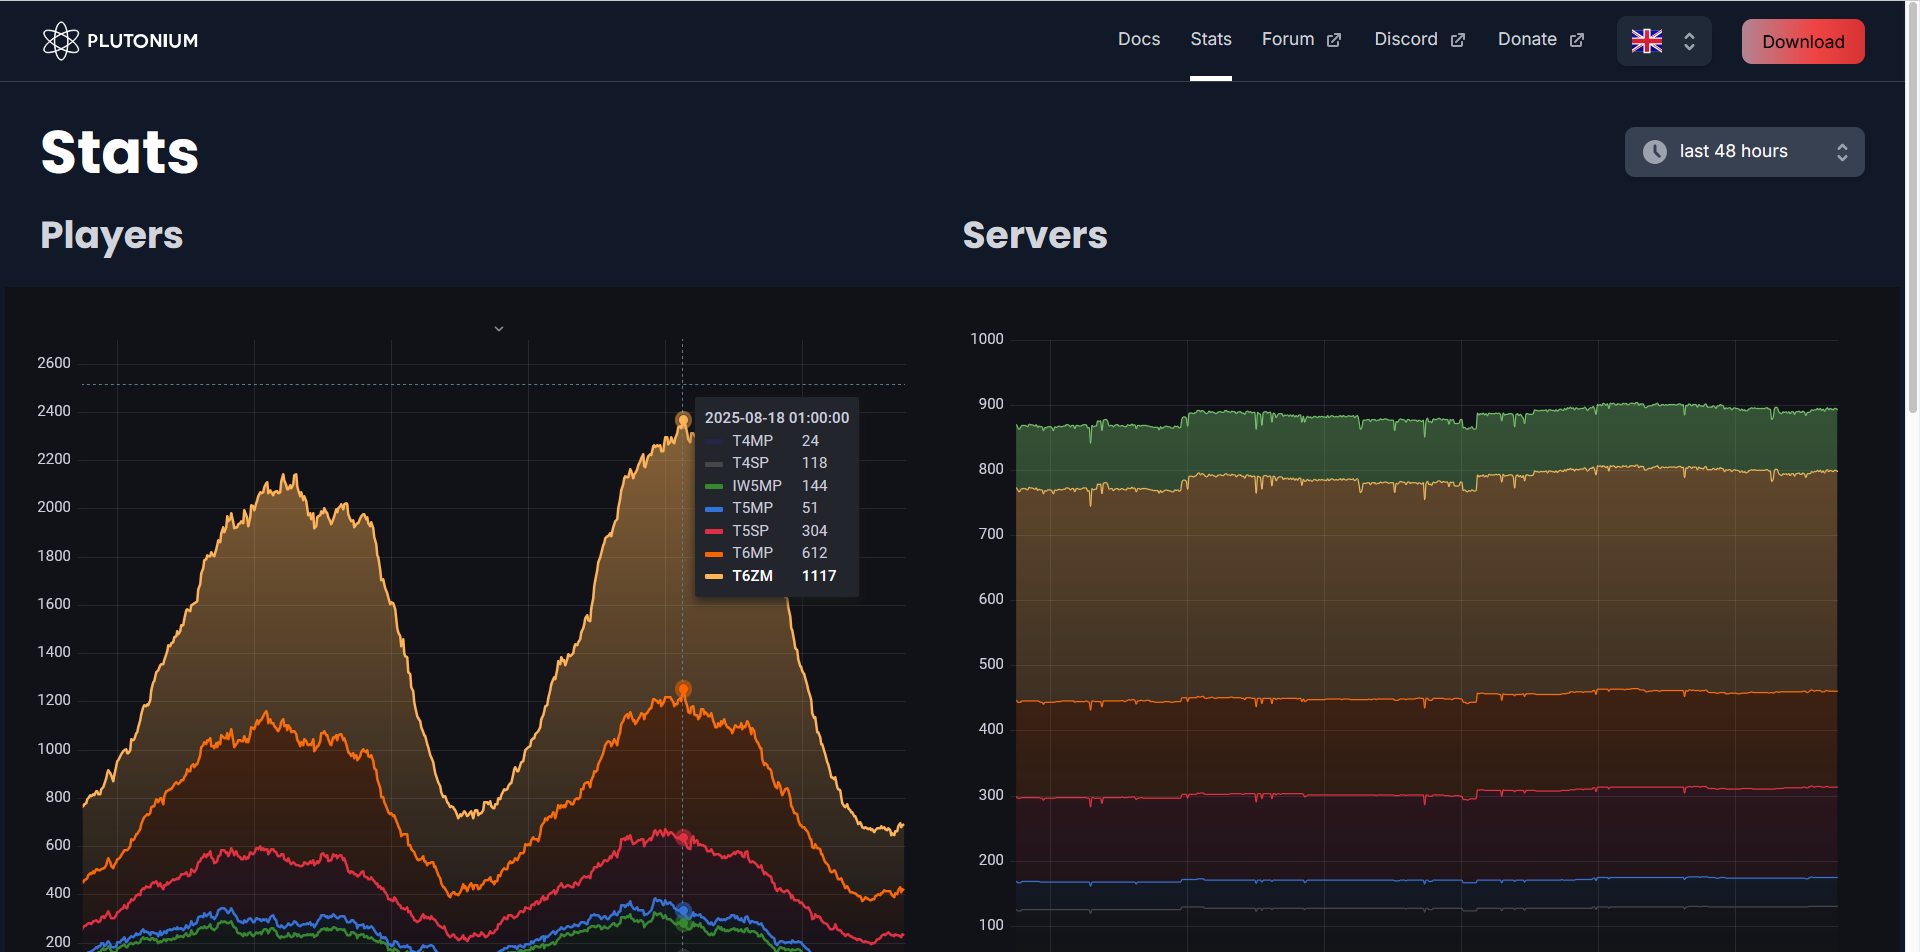Image resolution: width=1920 pixels, height=952 pixels.
Task: Click the Plutonium atom logo icon
Action: (x=61, y=41)
